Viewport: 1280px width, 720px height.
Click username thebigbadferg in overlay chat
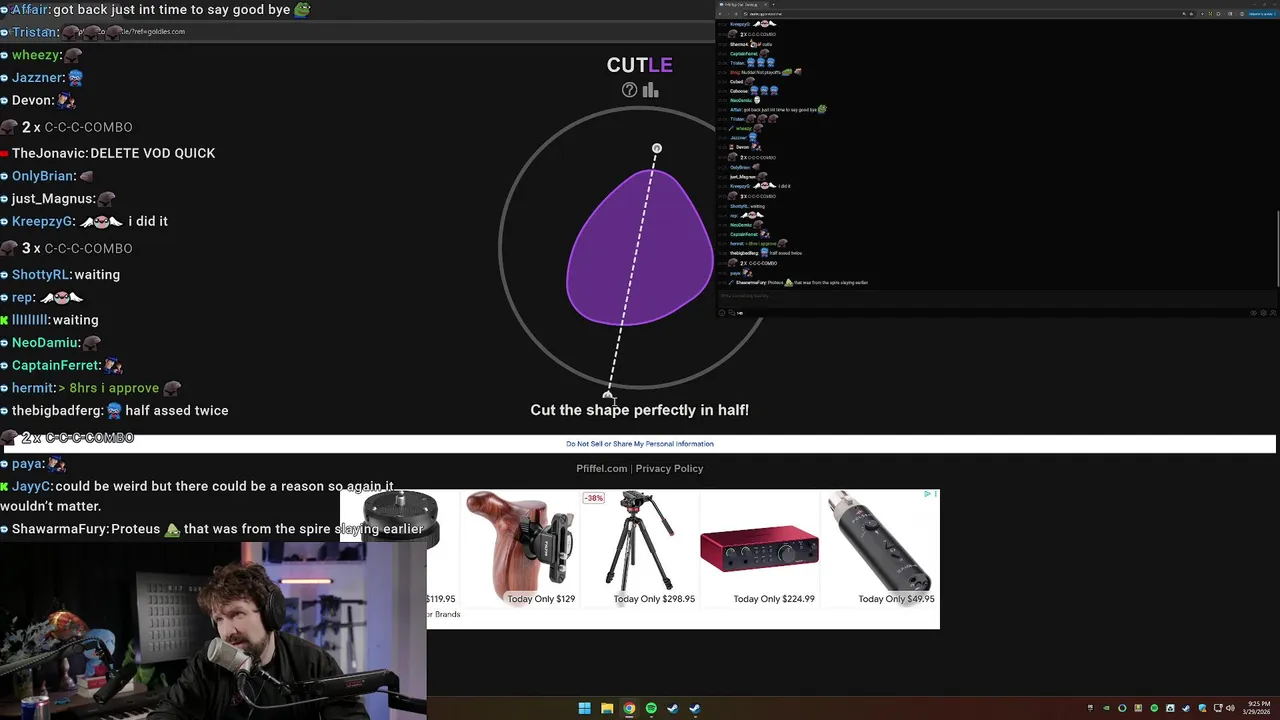57,411
